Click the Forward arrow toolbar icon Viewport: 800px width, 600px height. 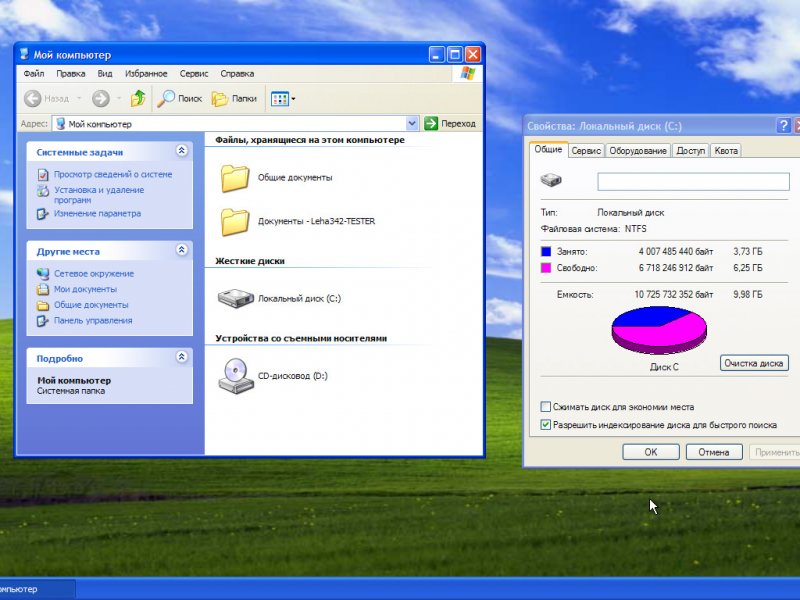(101, 98)
